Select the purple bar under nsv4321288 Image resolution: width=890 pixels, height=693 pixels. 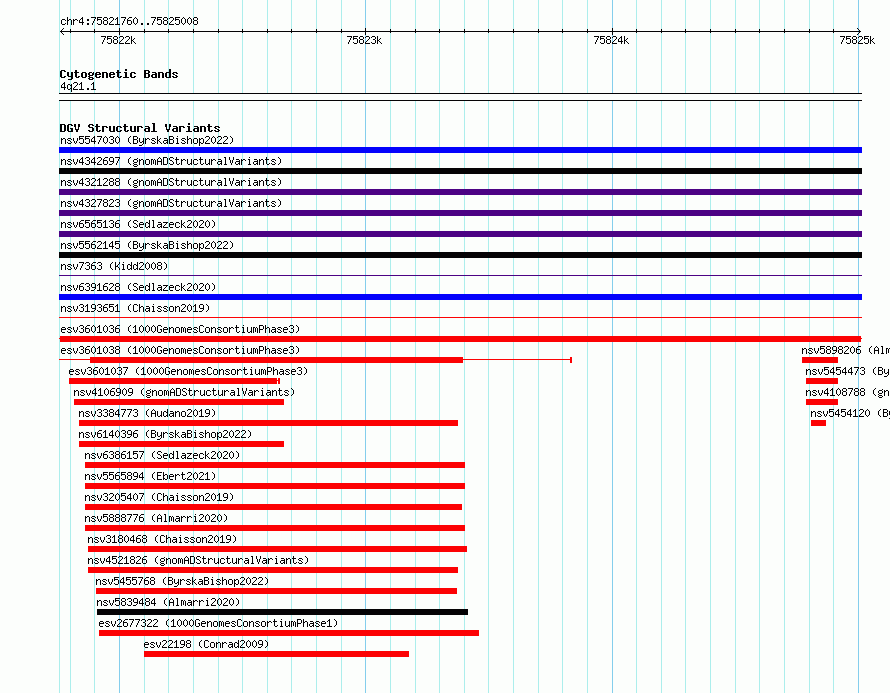[460, 192]
